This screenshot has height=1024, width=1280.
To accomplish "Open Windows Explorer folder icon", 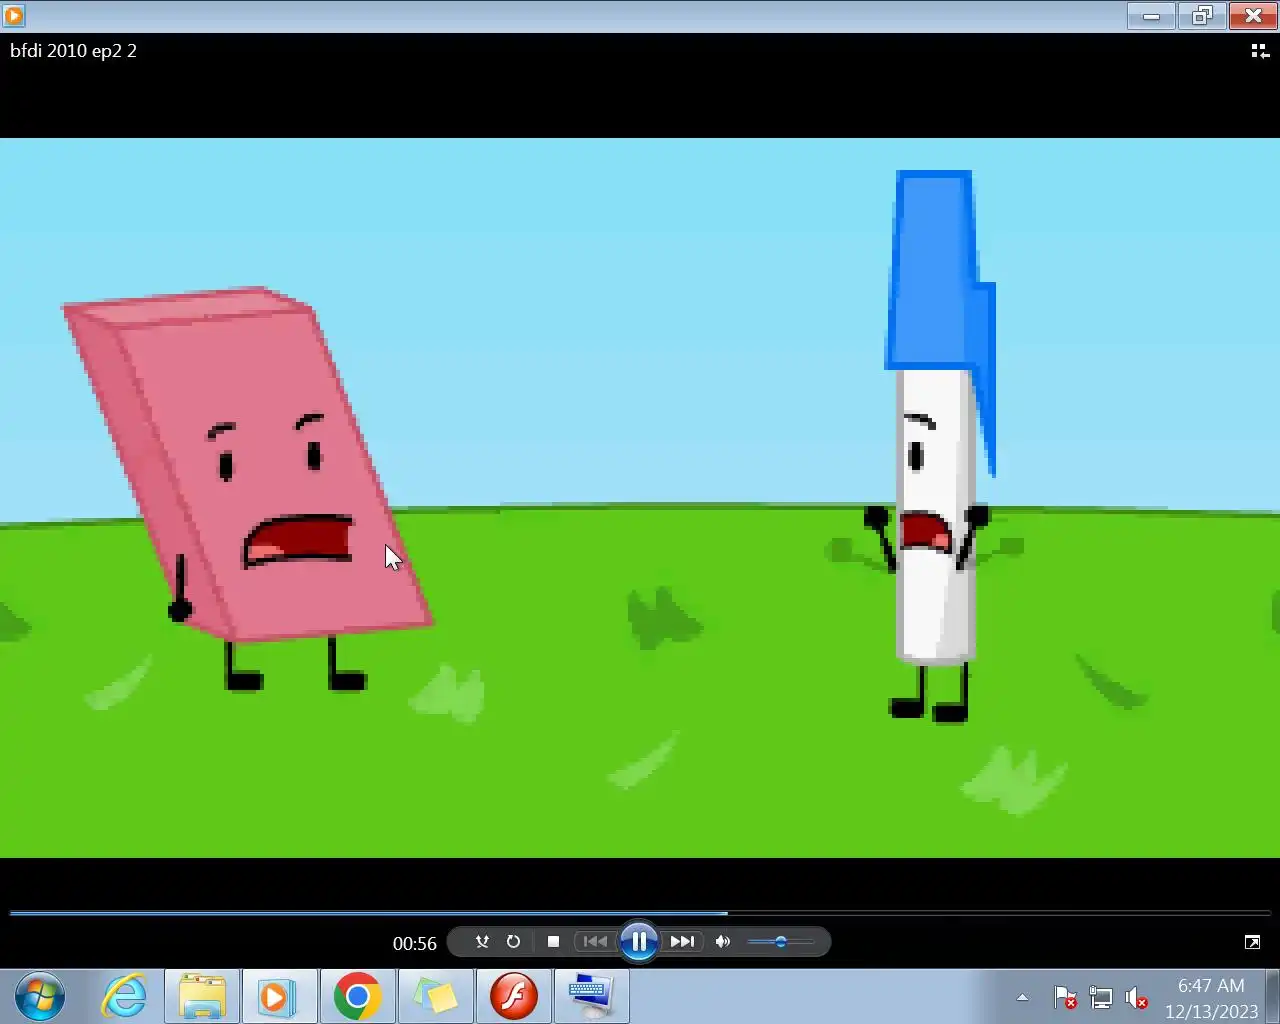I will tap(202, 996).
